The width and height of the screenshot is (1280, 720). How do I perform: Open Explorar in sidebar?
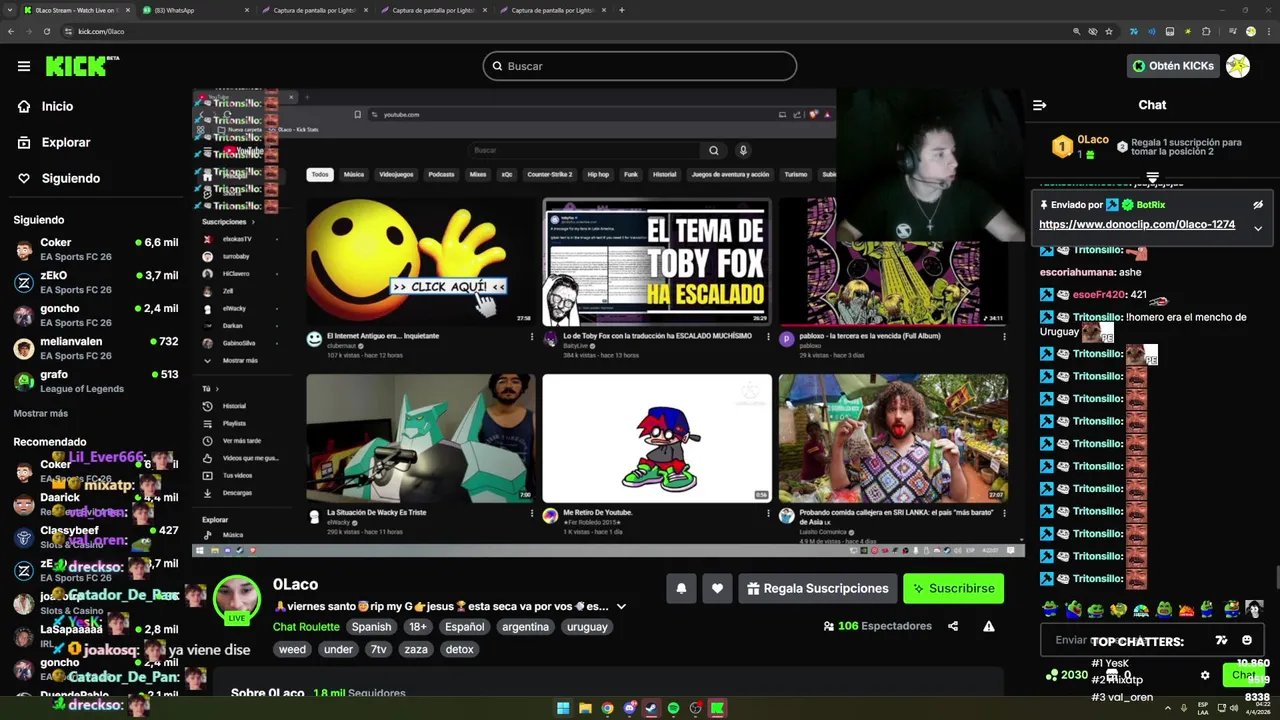pos(54,142)
